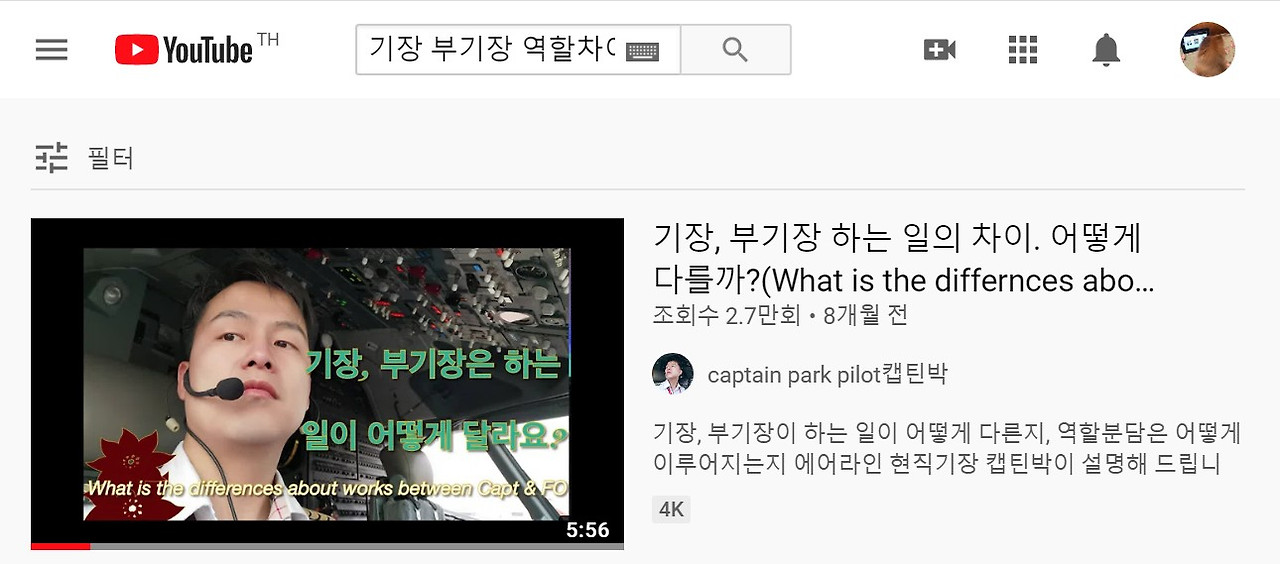This screenshot has height=564, width=1280.
Task: Open the YouTube apps grid
Action: click(x=1023, y=49)
